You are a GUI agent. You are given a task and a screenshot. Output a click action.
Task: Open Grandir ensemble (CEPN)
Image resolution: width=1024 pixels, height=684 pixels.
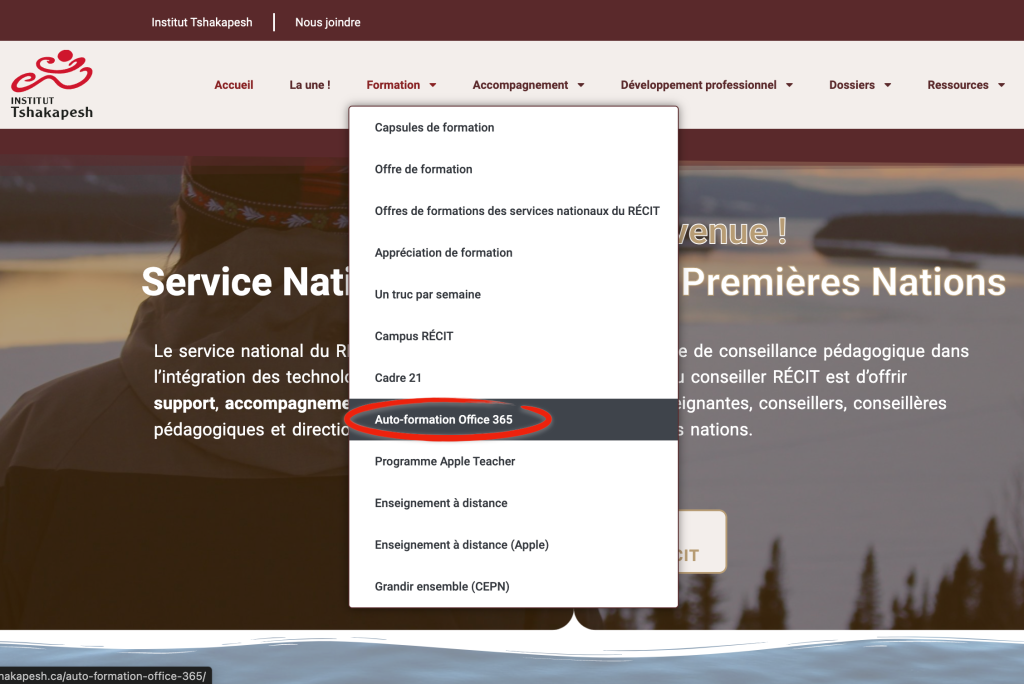[x=441, y=587]
